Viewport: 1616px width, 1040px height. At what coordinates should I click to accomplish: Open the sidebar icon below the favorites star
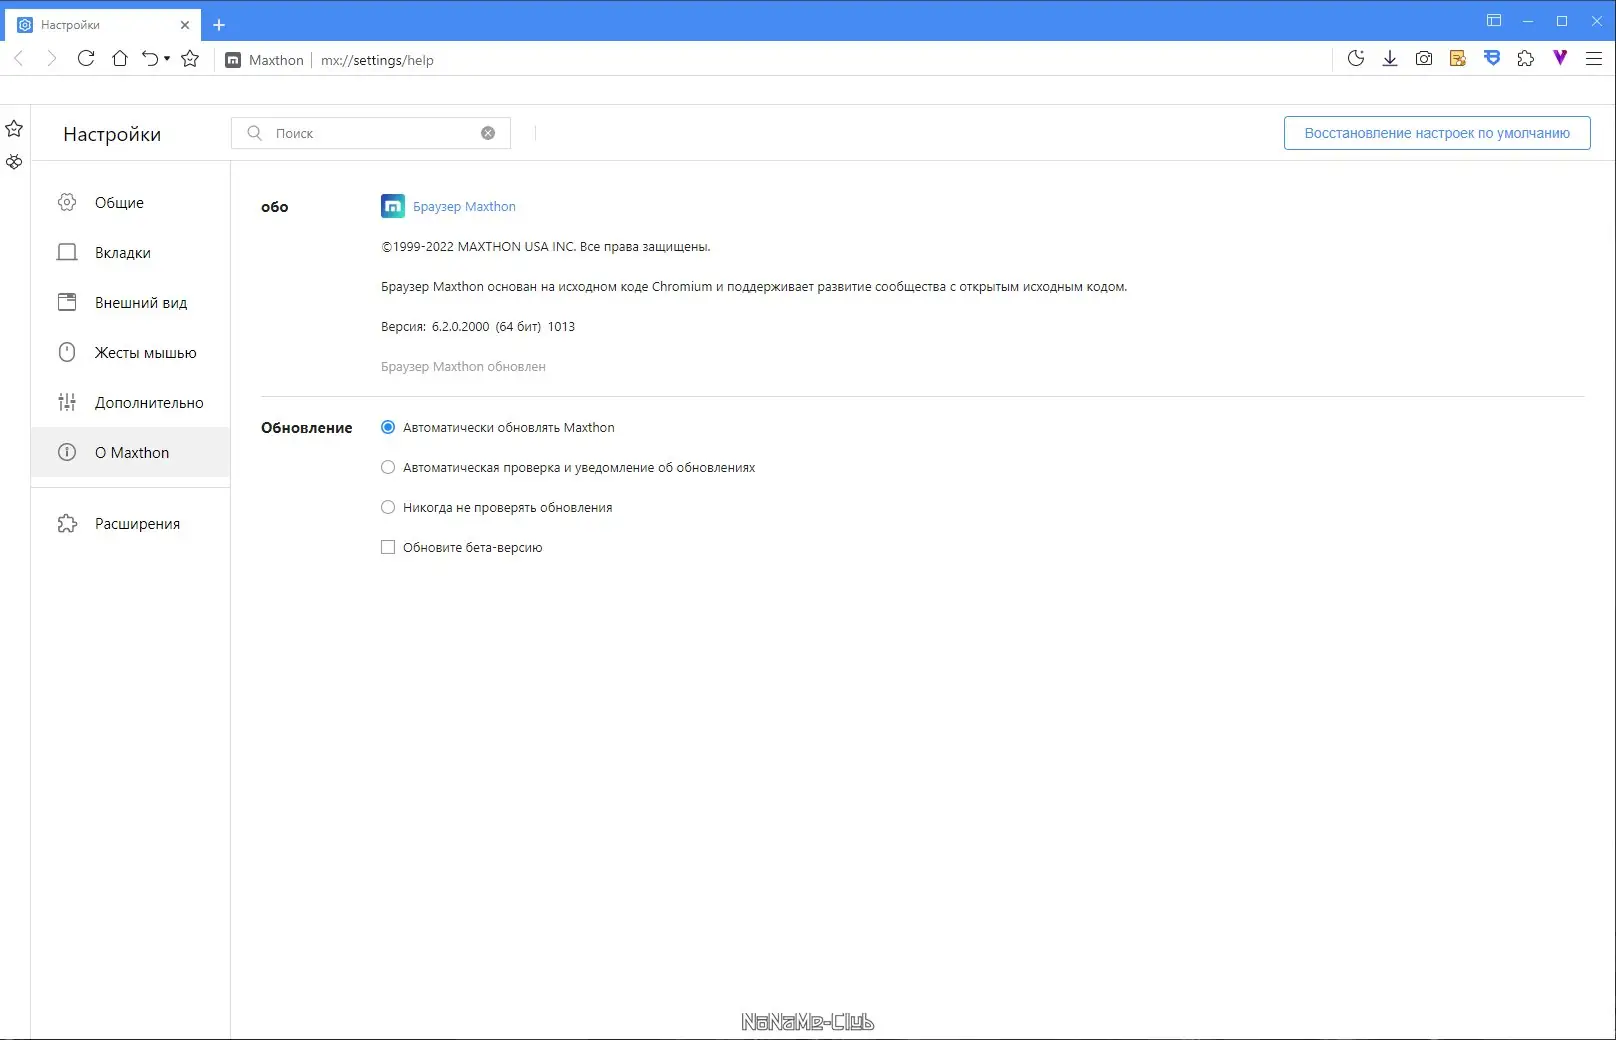(x=14, y=161)
